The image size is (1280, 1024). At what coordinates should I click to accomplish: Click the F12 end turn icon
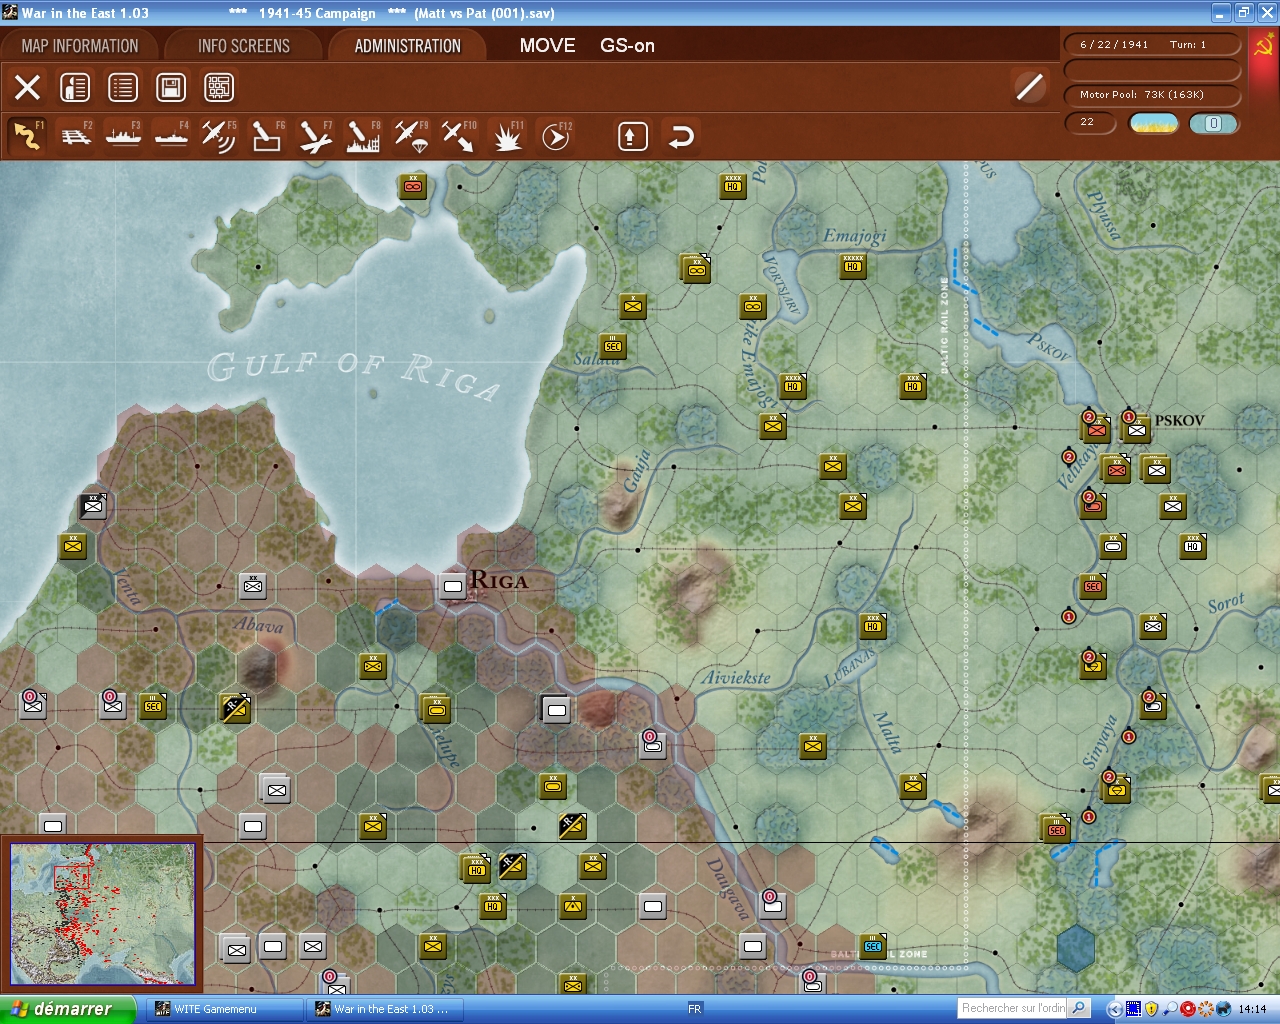555,136
